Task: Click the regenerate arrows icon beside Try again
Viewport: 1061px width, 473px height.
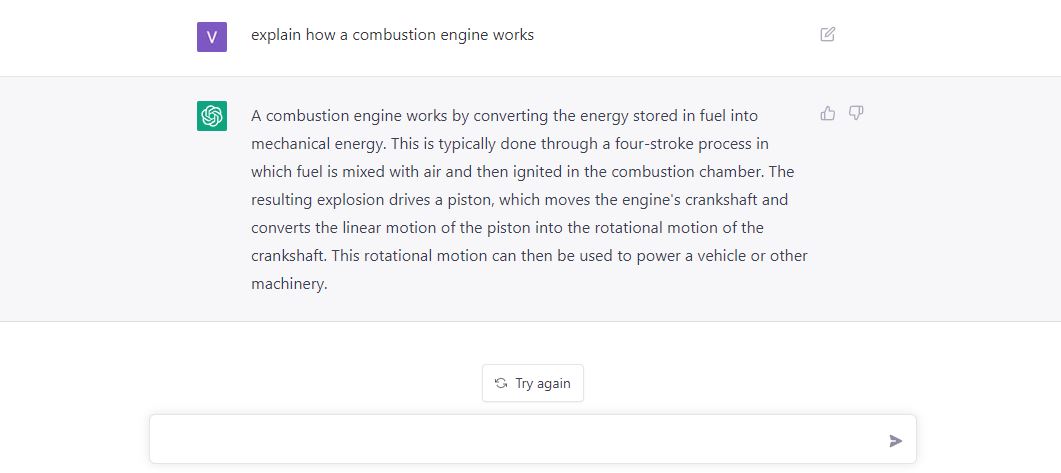Action: [x=501, y=383]
